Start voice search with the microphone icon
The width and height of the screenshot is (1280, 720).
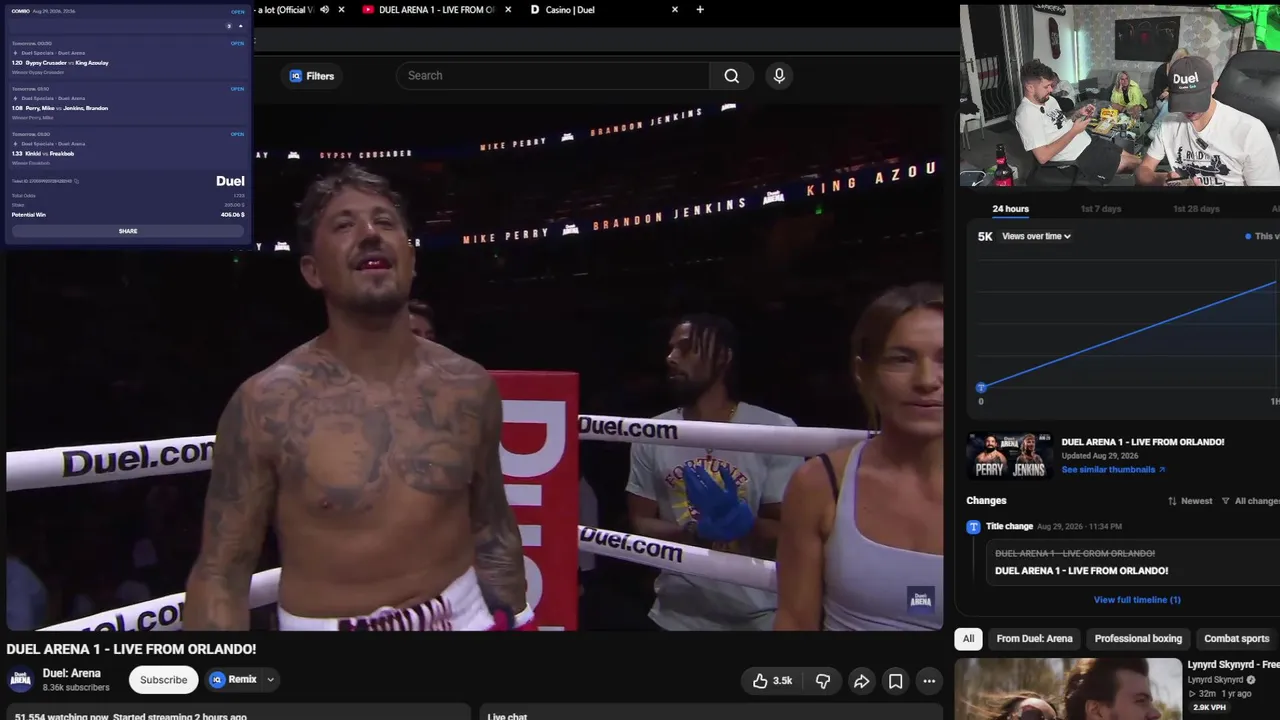(x=779, y=76)
